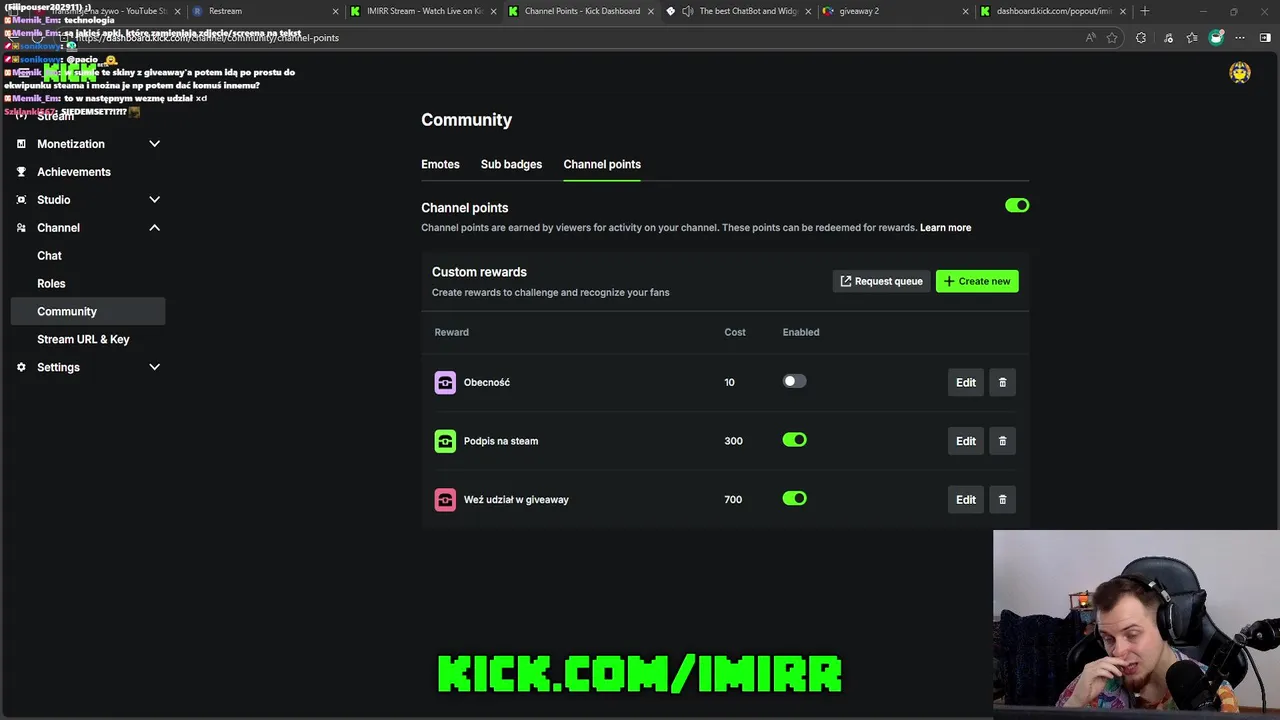1280x720 pixels.
Task: Click the cost value 700
Action: click(733, 499)
